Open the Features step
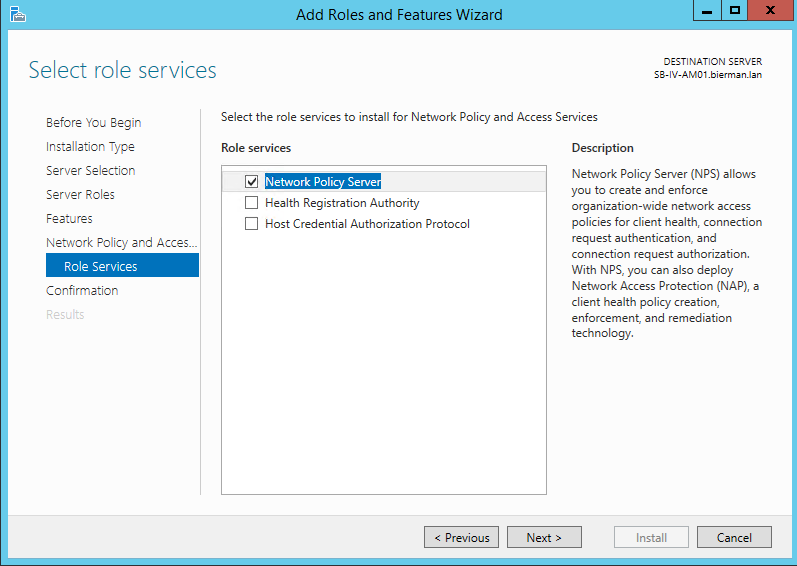797x566 pixels. [69, 218]
